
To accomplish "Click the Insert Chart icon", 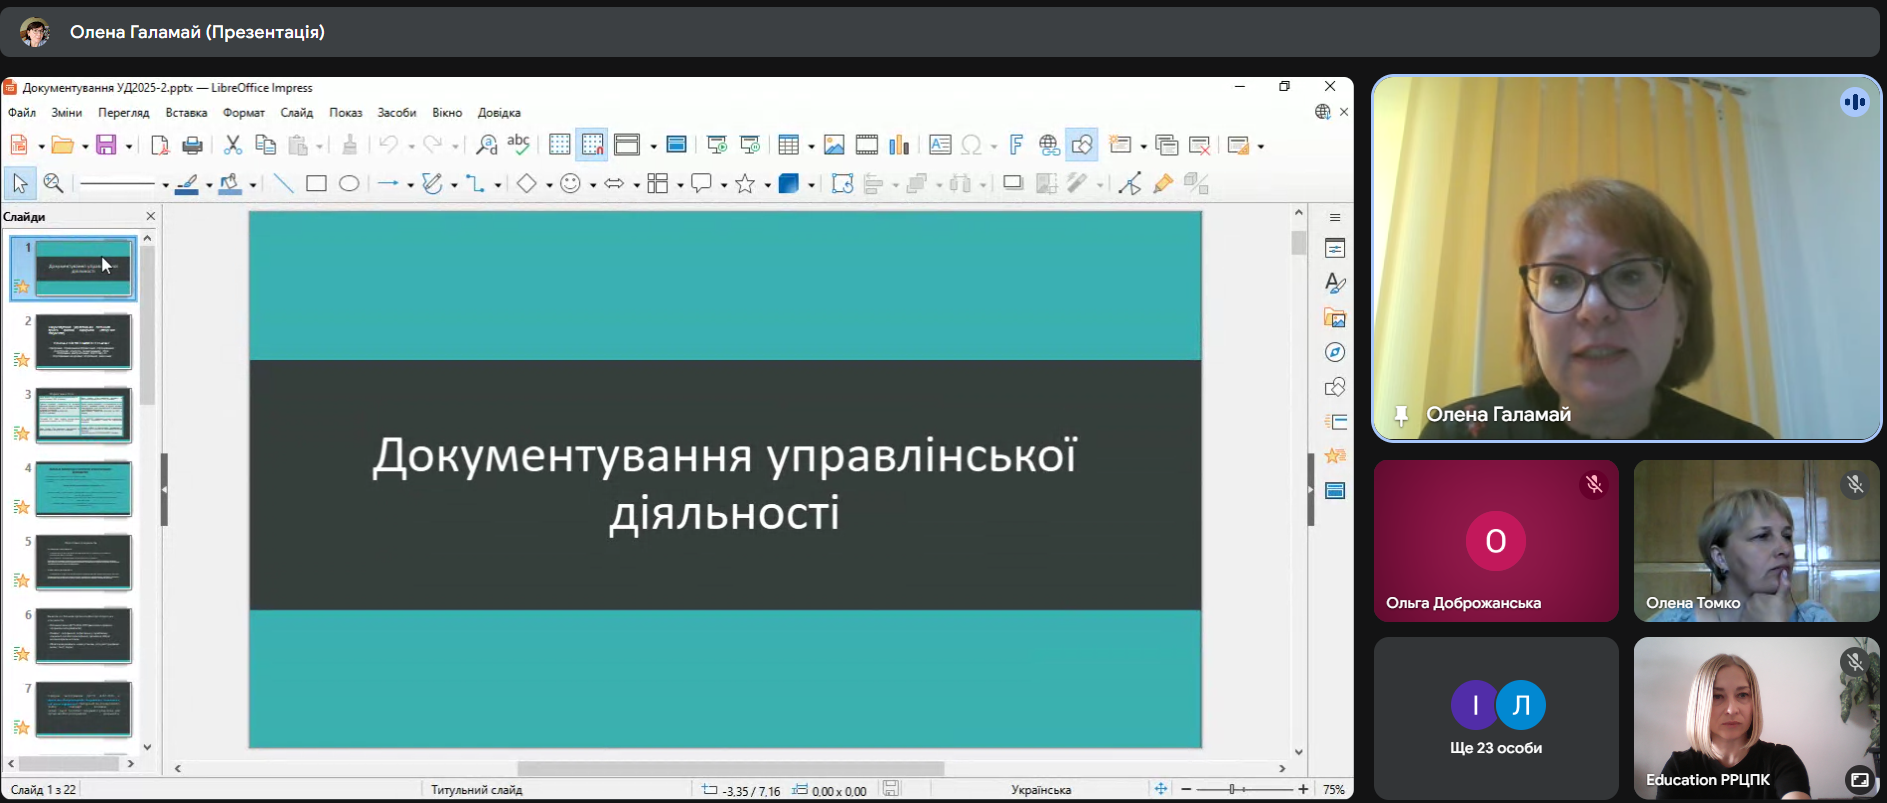I will [899, 146].
